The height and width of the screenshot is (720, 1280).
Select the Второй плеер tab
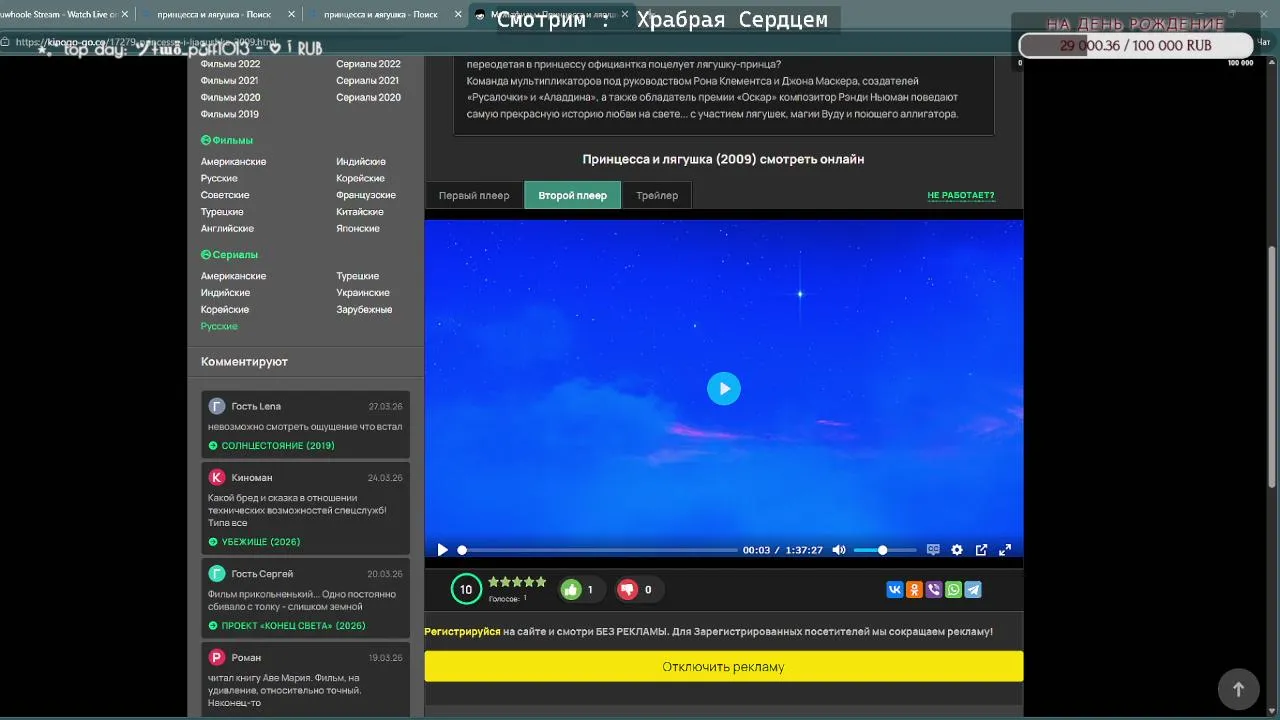[x=572, y=196]
